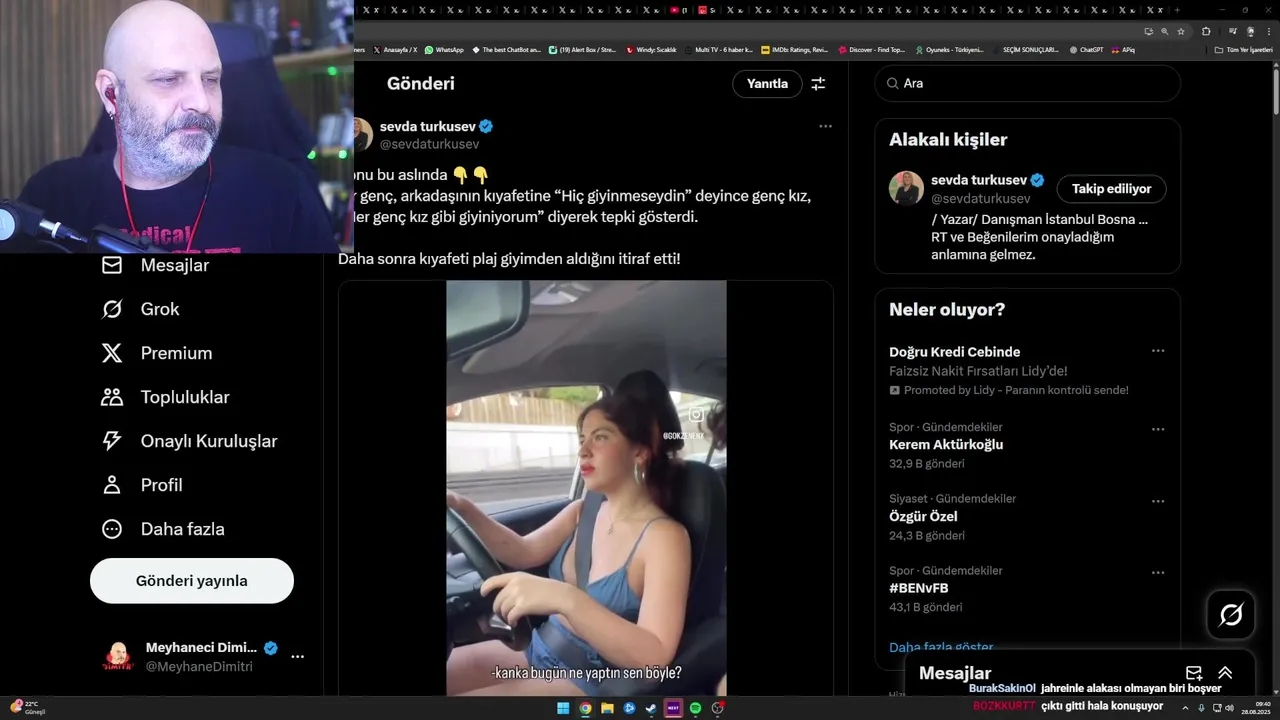Open more options for Kerem Aktürkoğlu trend
Viewport: 1280px width, 720px height.
tap(1158, 429)
